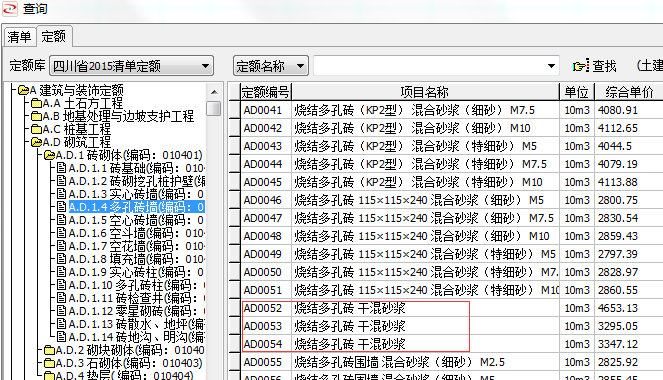
Task: Click the 定额编号 column header
Action: pos(266,92)
